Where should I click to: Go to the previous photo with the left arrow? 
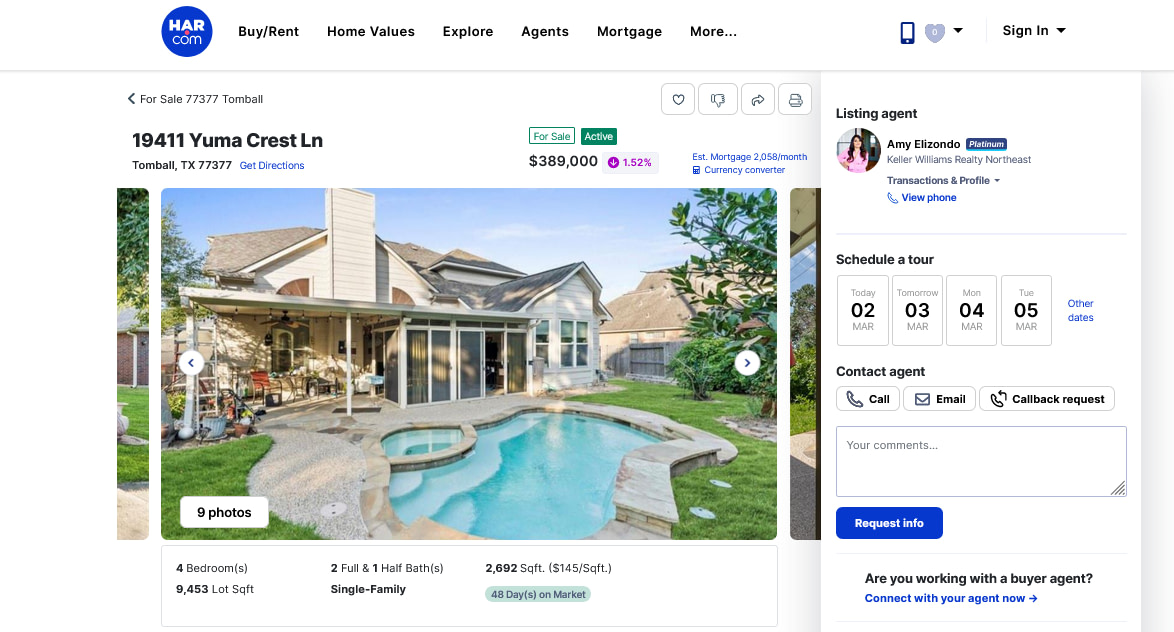pos(191,362)
